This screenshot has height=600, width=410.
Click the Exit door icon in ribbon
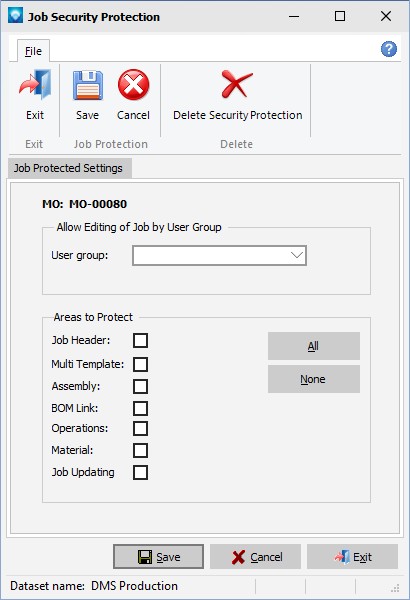pos(35,83)
